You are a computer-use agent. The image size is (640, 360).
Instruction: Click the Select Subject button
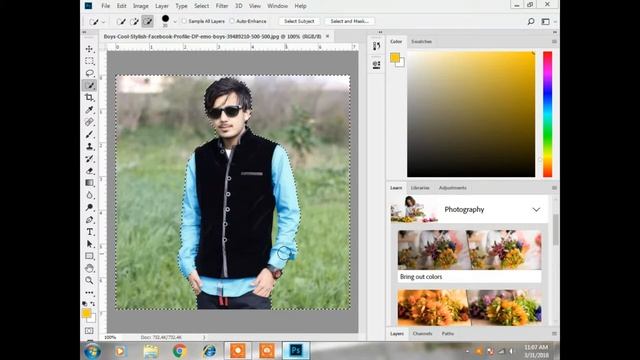coord(299,21)
